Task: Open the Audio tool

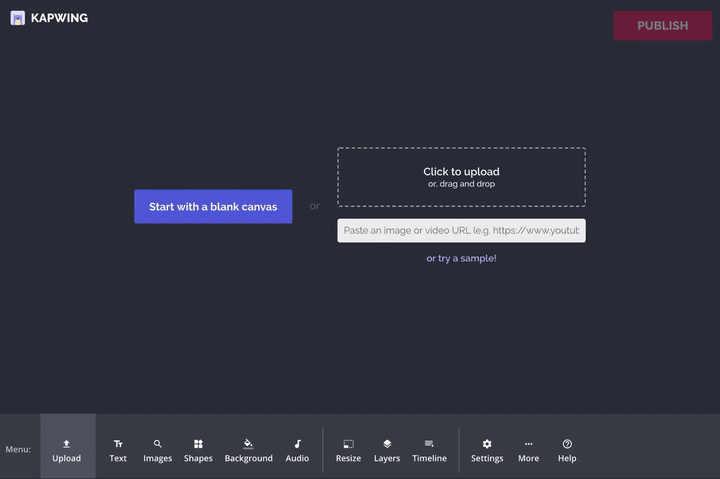Action: [x=297, y=450]
